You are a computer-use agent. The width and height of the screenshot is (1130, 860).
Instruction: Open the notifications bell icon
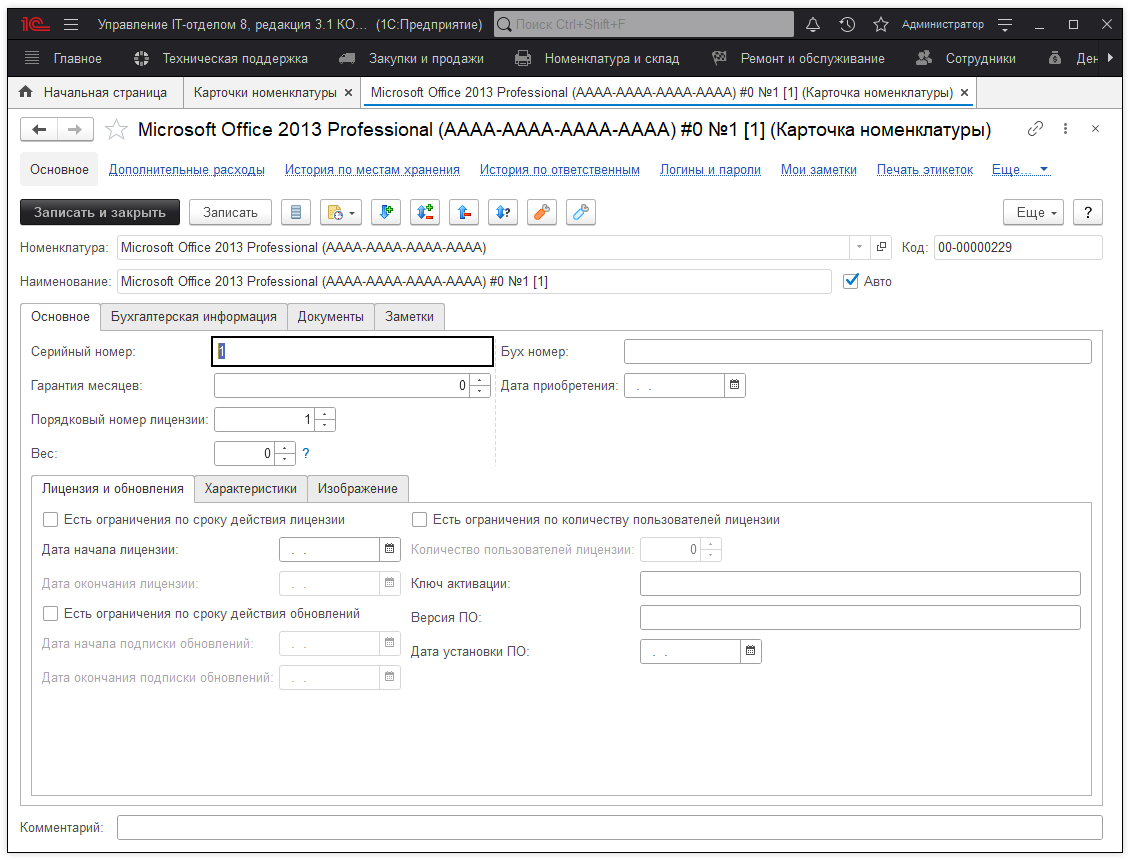(x=813, y=24)
